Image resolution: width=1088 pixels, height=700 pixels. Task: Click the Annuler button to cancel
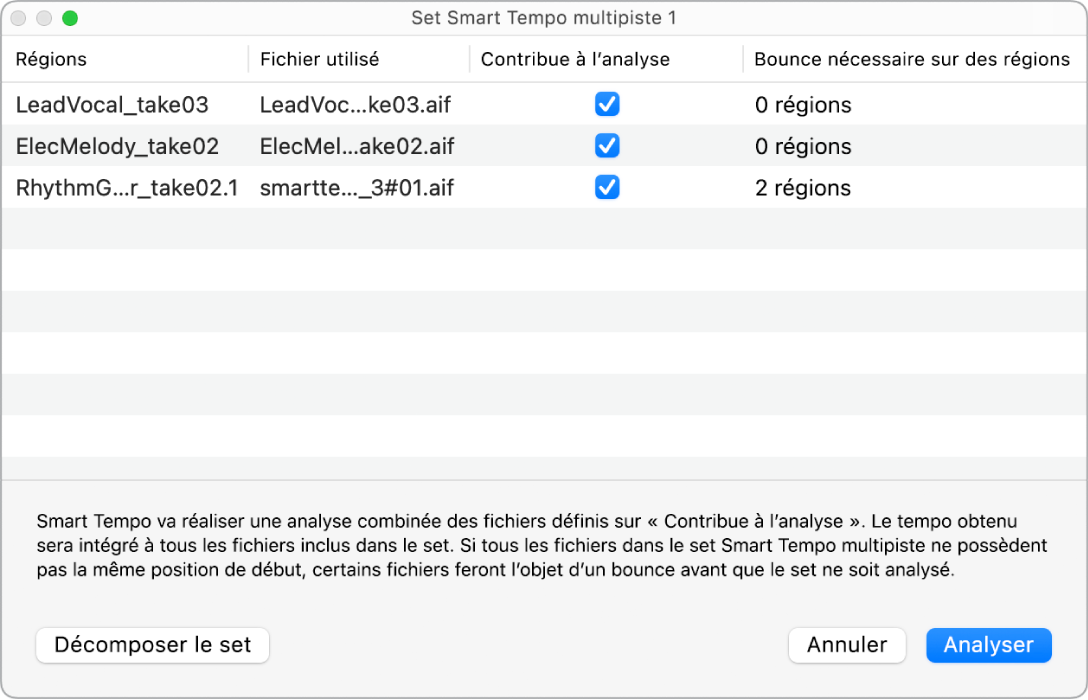pos(846,645)
